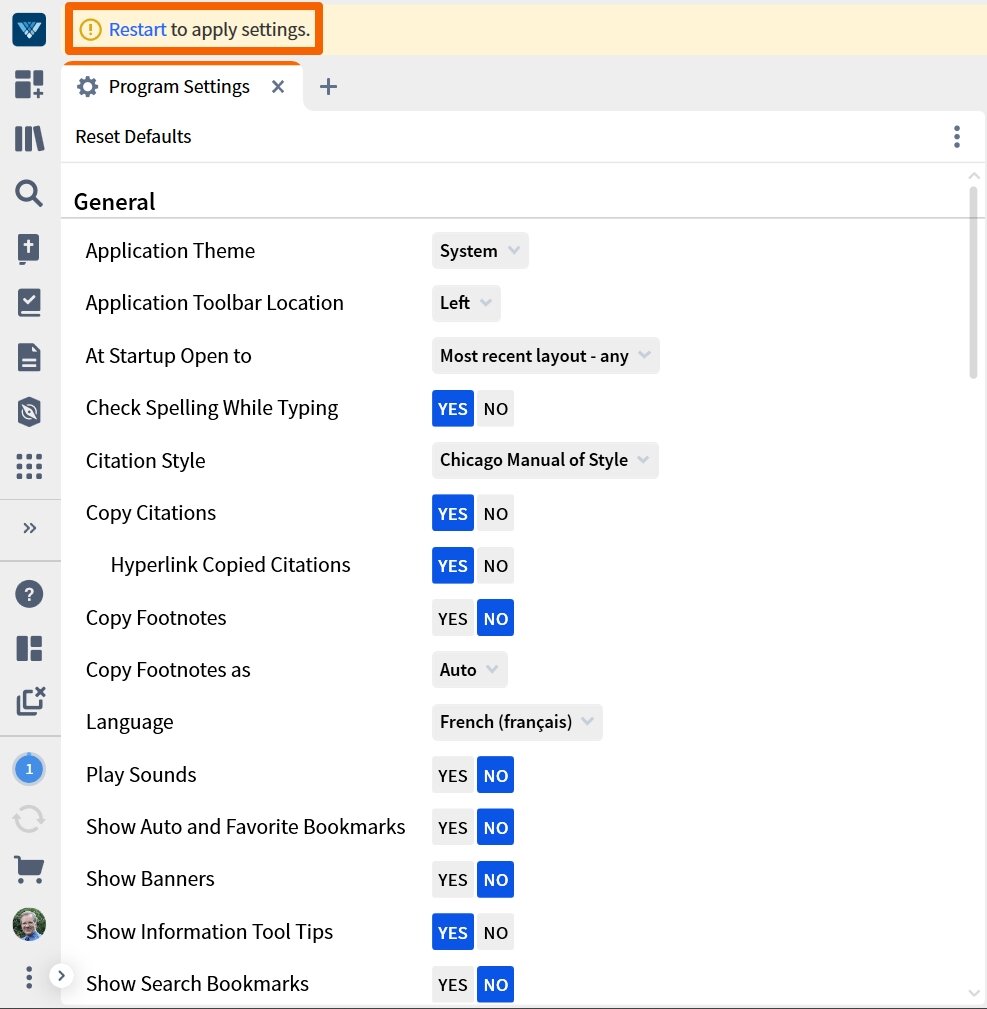Set Copy Footnotes to YES
The width and height of the screenshot is (987, 1009).
(x=453, y=618)
